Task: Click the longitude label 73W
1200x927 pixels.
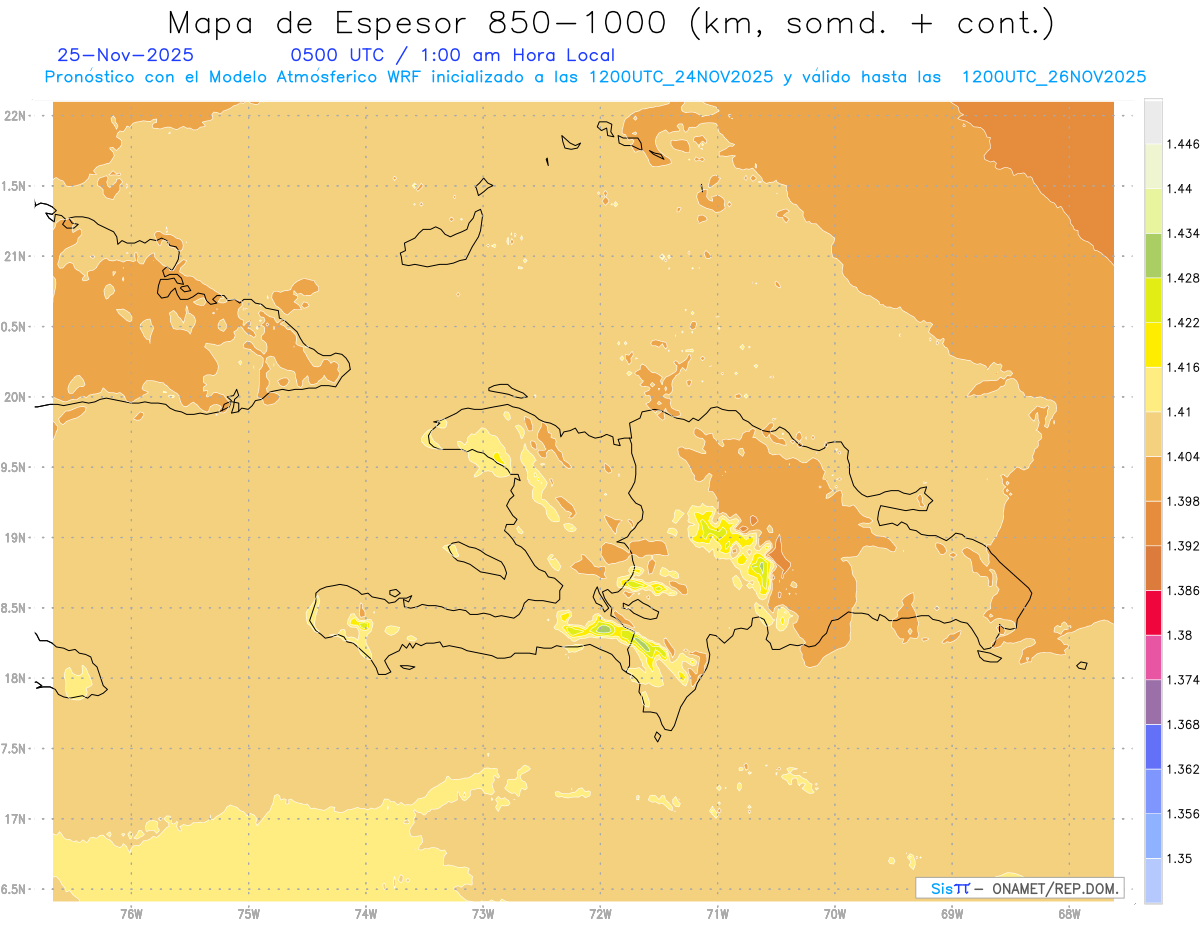Action: coord(483,913)
